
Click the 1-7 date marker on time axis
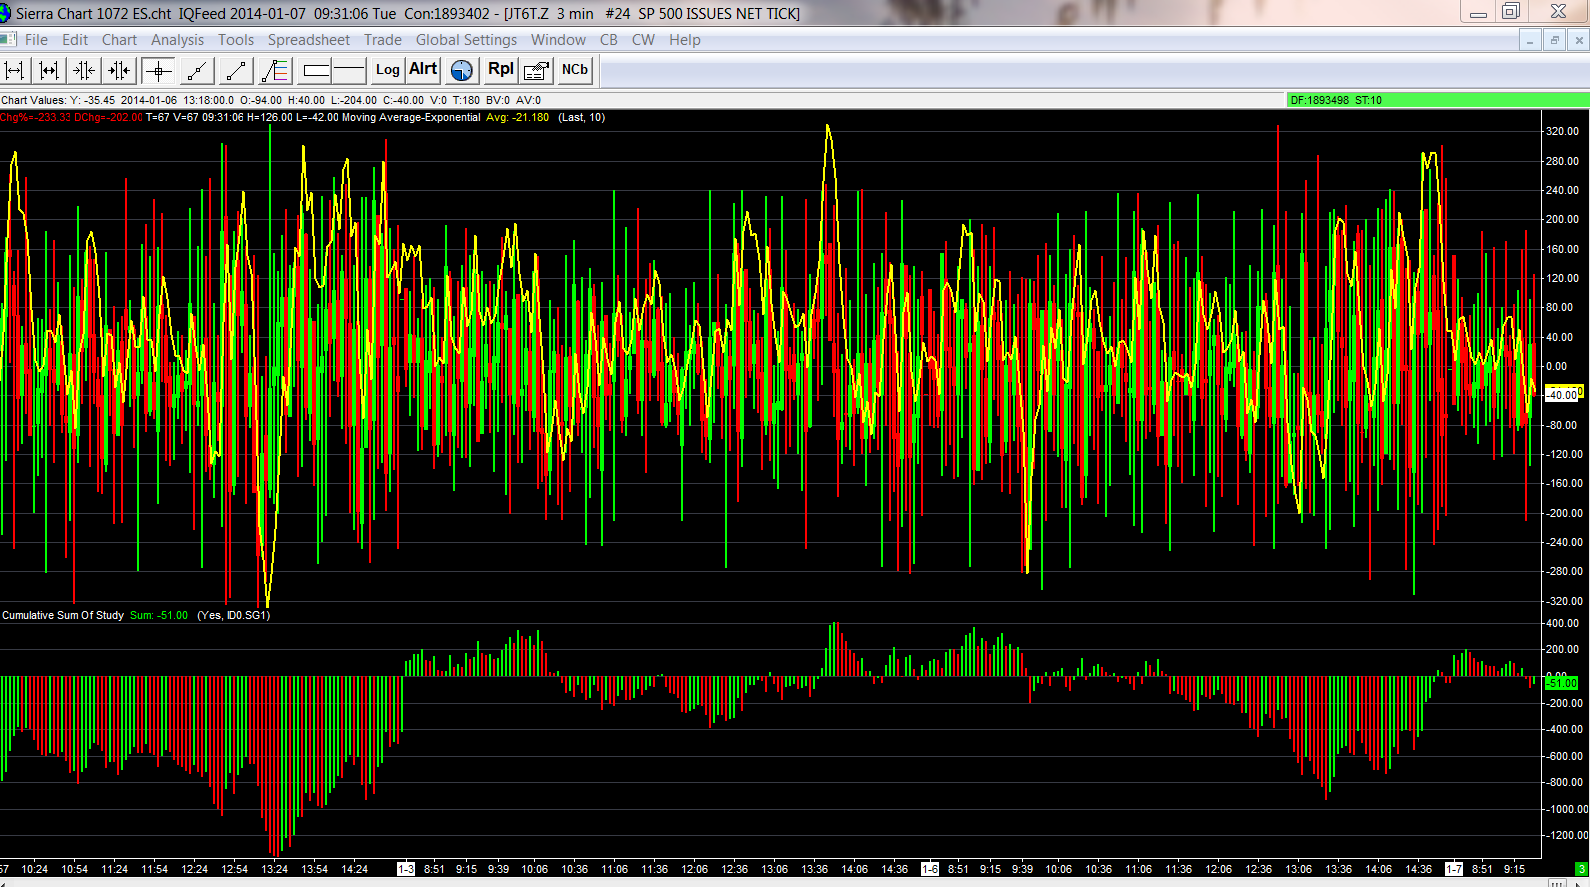[1454, 869]
